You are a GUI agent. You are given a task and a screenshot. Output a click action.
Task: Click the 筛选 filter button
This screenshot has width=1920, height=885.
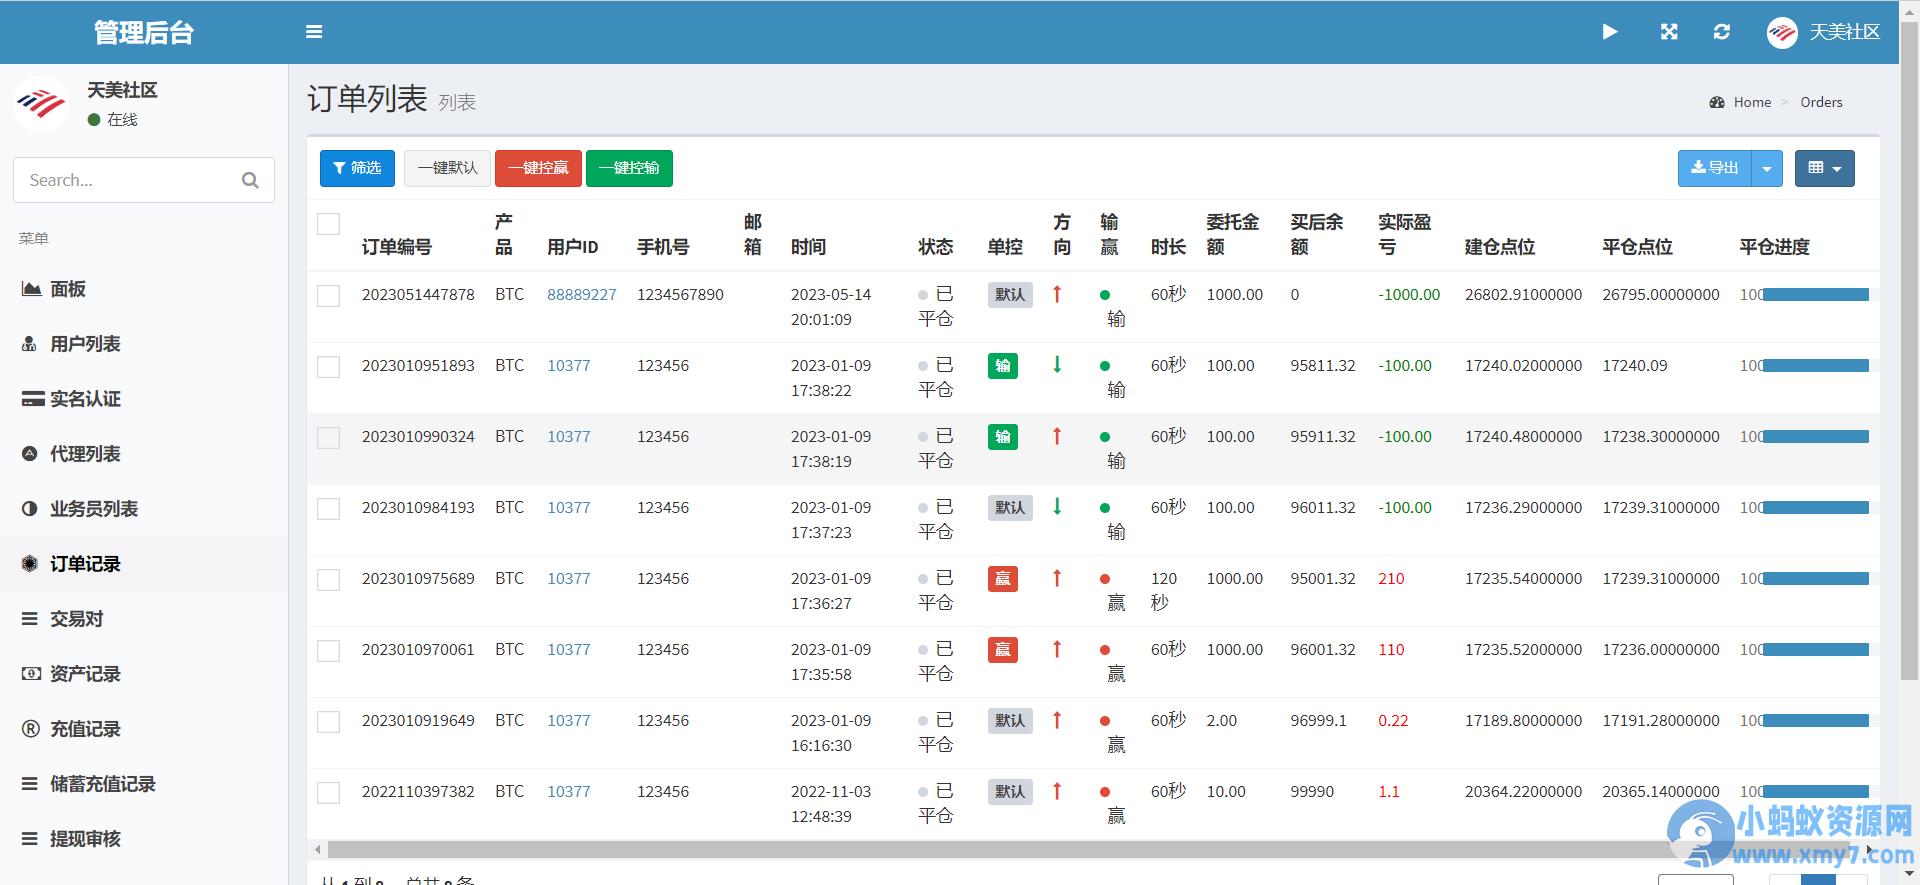click(x=357, y=168)
